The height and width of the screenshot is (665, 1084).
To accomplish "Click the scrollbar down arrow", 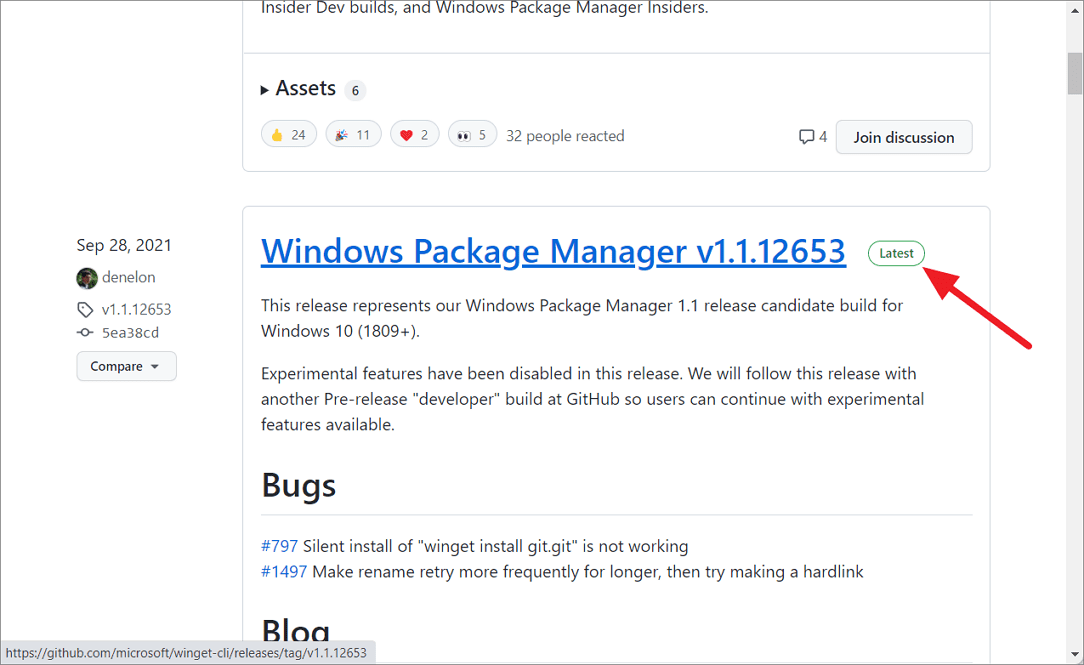I will coord(1074,655).
